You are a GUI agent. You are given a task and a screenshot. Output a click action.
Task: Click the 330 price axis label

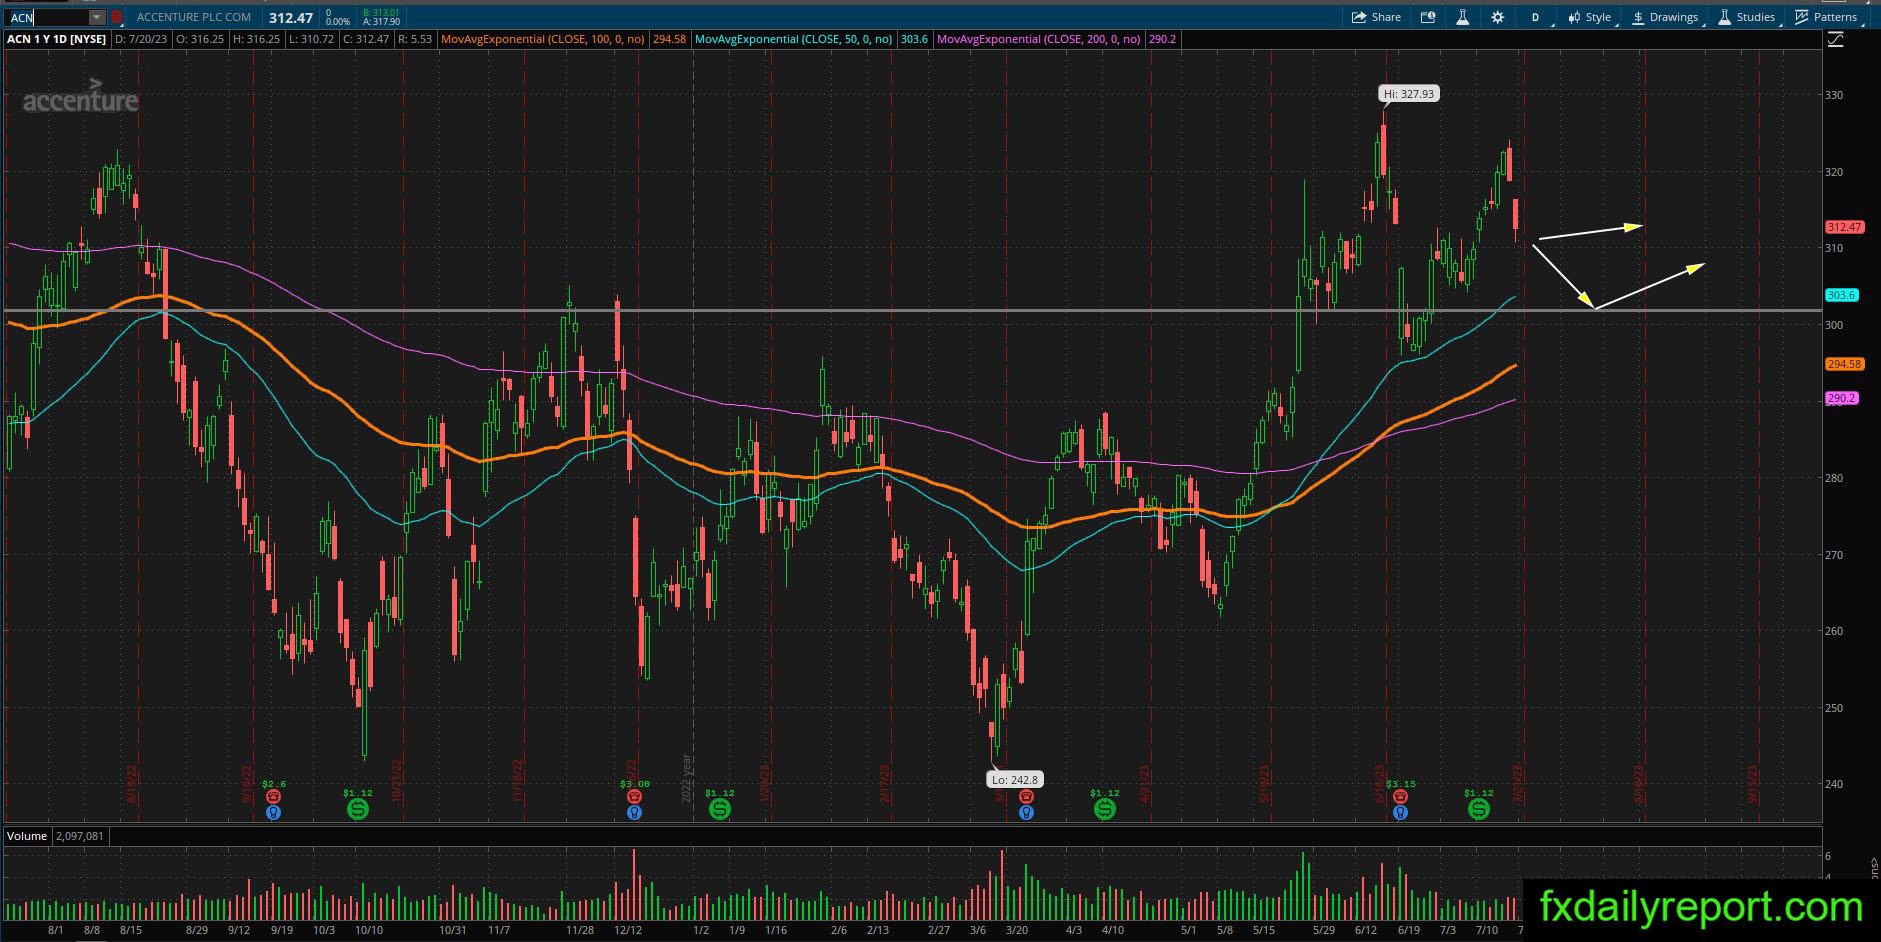1834,95
